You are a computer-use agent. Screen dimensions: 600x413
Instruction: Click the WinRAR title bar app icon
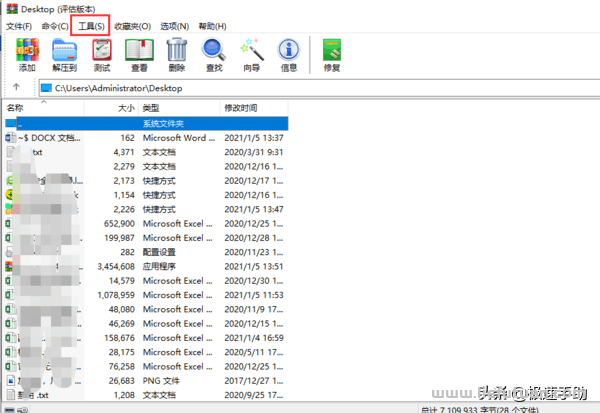click(x=12, y=8)
